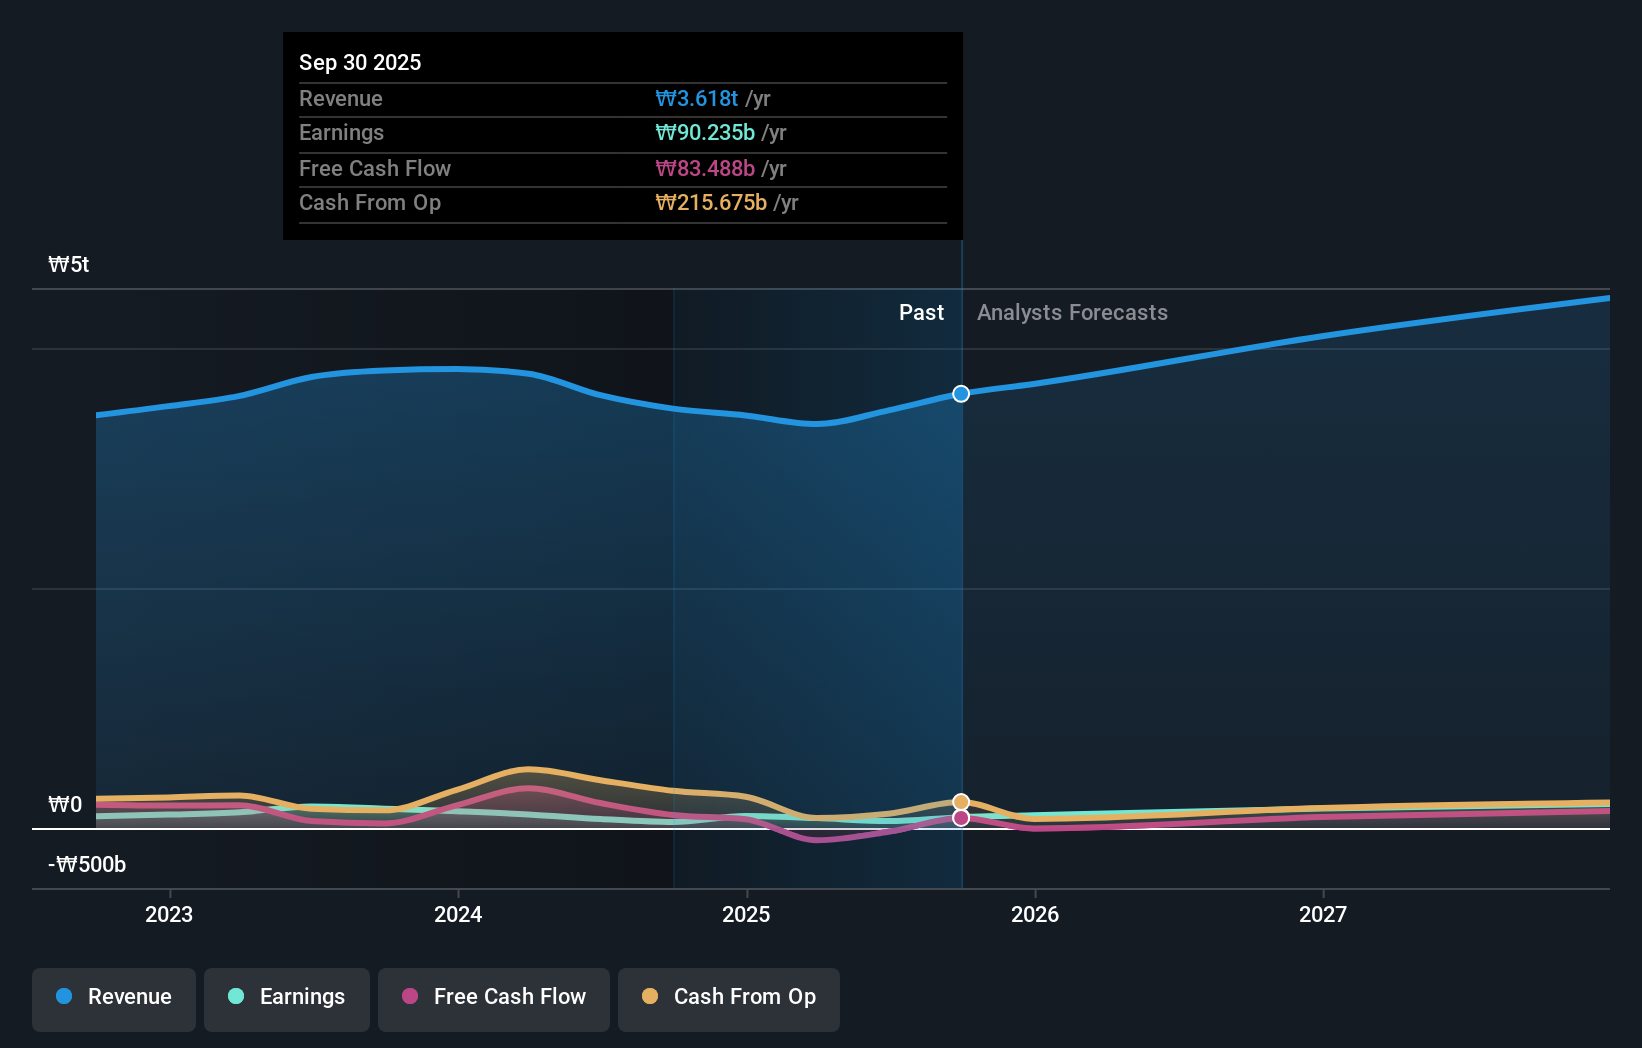Click the ₩5t label on the y-axis
The height and width of the screenshot is (1048, 1642).
[x=68, y=264]
